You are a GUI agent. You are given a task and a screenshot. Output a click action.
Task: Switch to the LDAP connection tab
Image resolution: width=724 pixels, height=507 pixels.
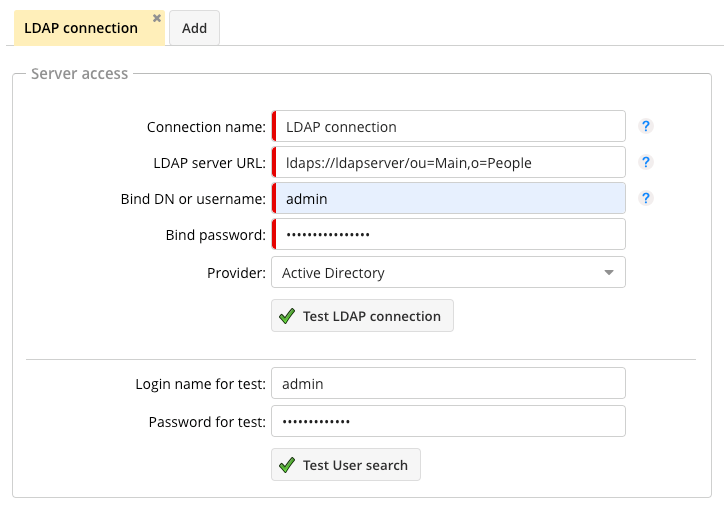(x=80, y=28)
